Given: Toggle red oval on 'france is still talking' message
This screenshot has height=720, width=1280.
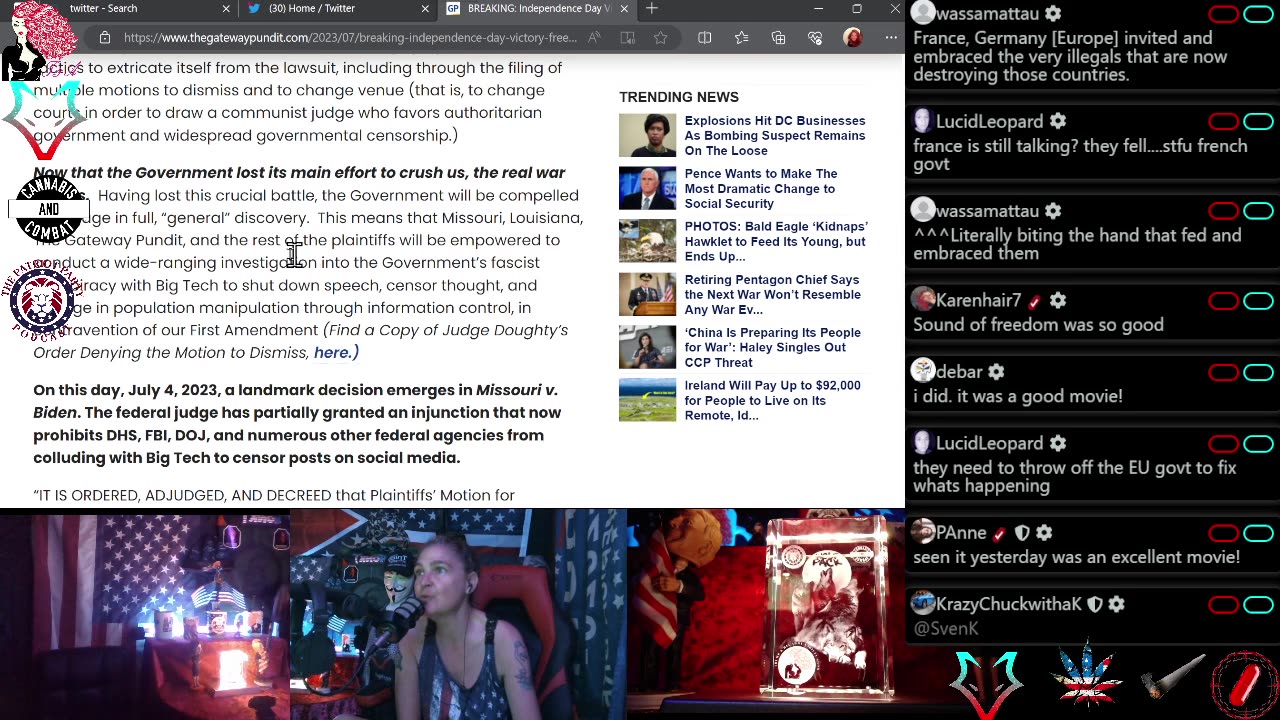Looking at the screenshot, I should [1223, 122].
